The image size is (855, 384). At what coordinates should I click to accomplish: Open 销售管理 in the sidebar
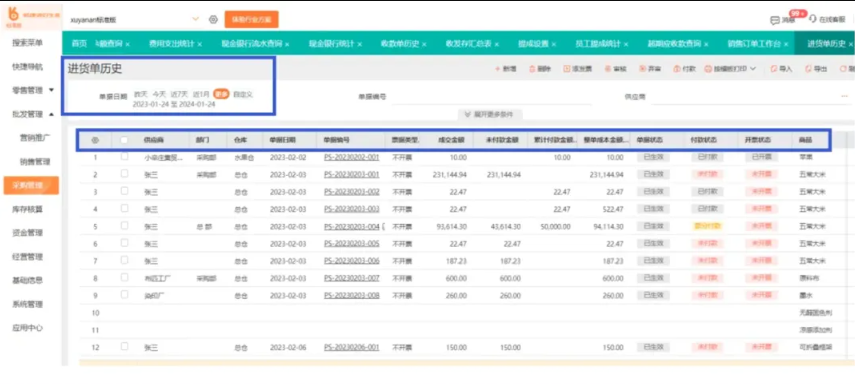pos(35,161)
